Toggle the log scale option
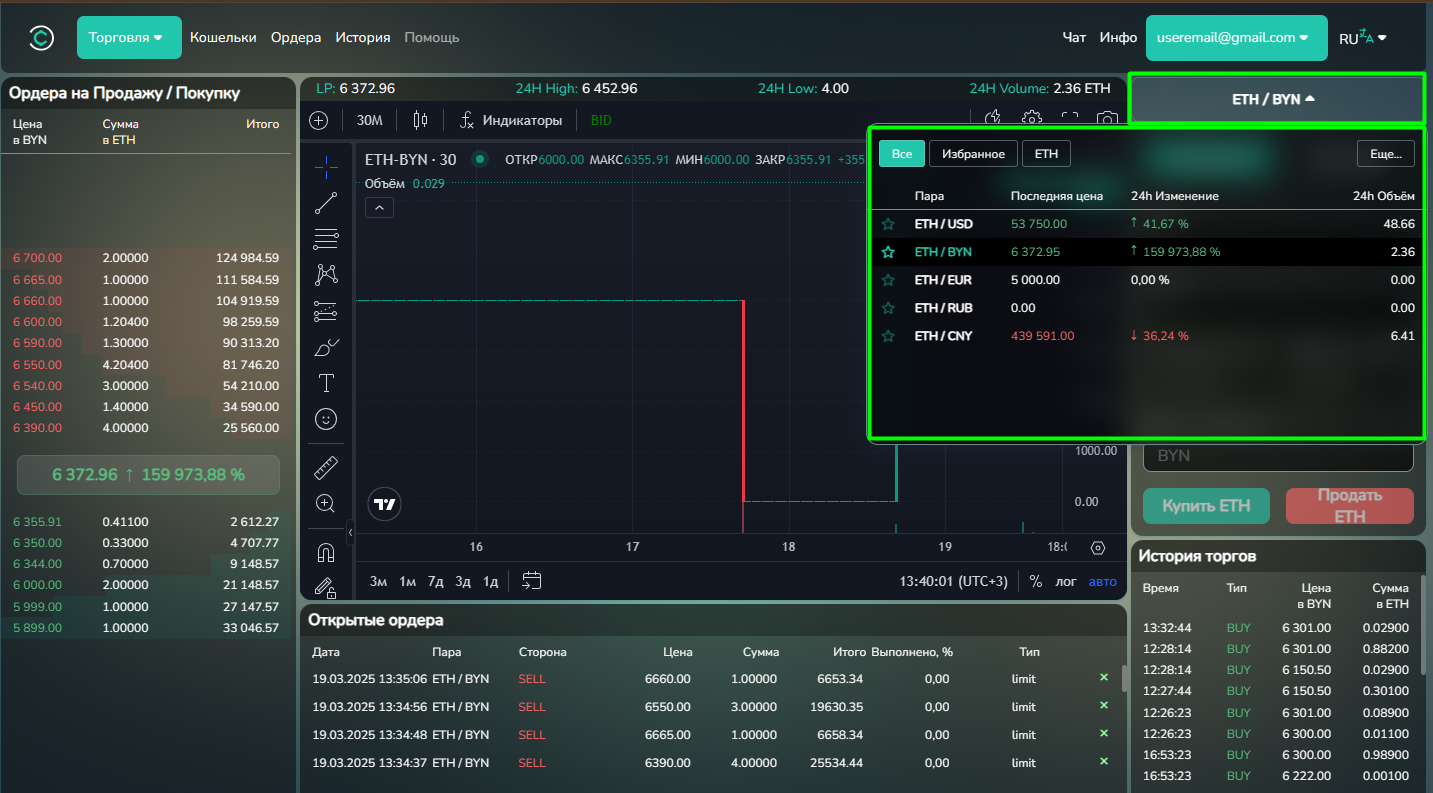This screenshot has height=793, width=1433. (x=1066, y=581)
